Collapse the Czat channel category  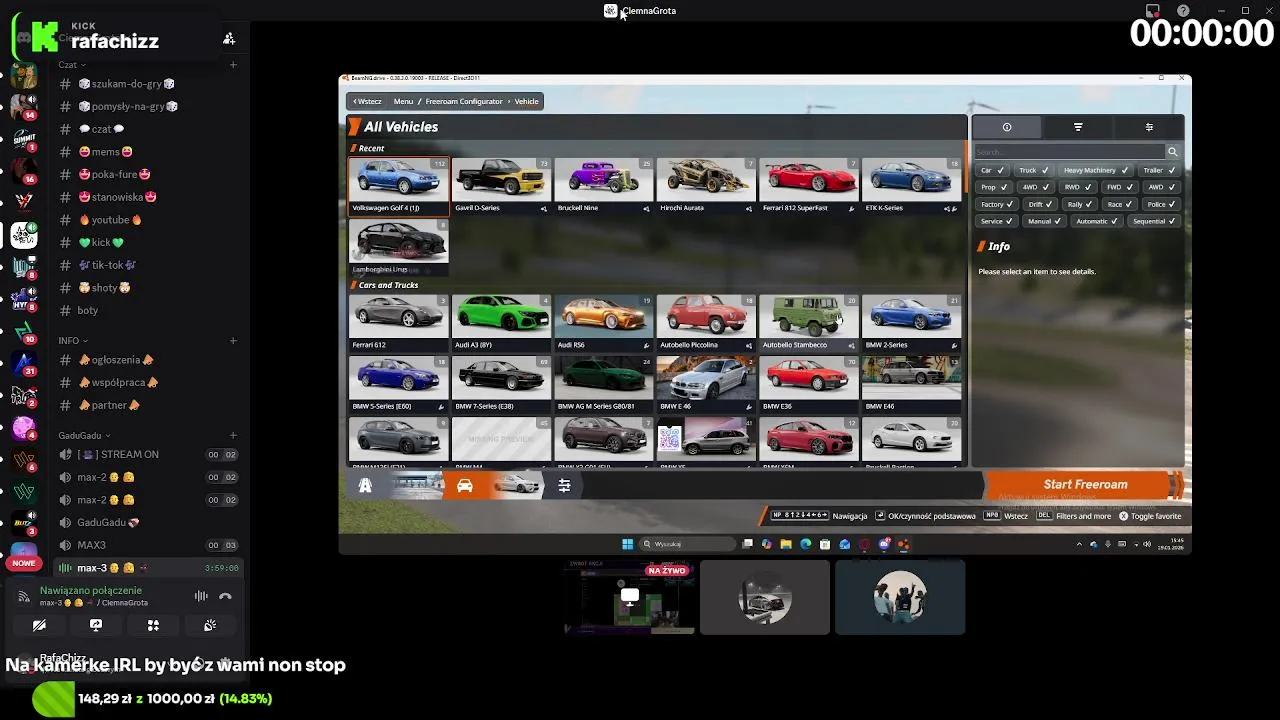point(71,65)
